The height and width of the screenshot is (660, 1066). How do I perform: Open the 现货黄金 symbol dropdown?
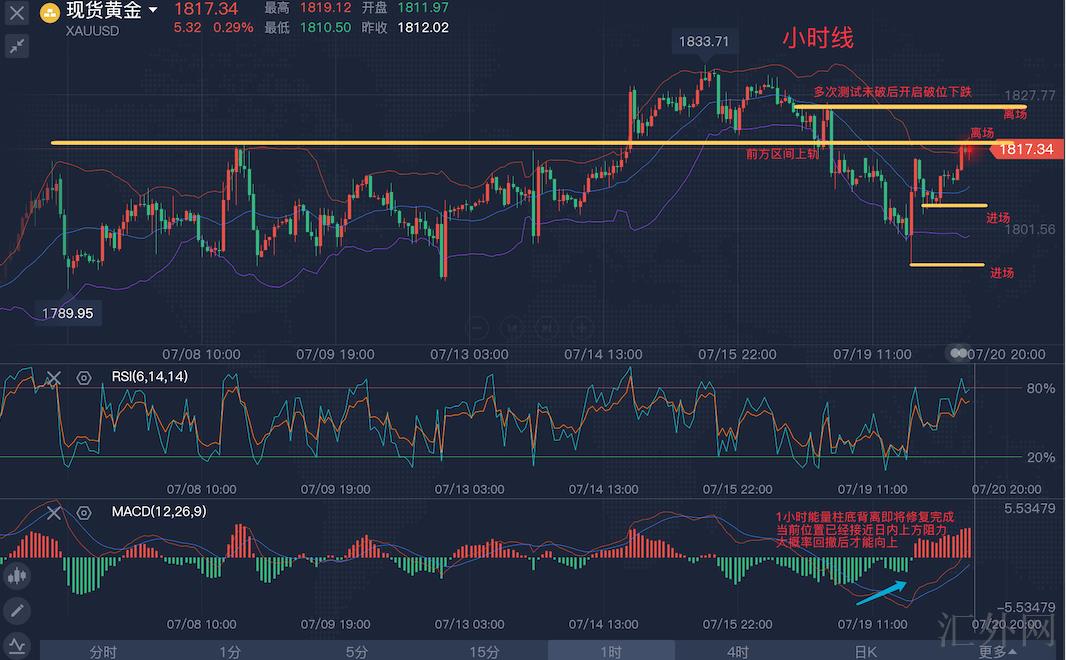click(x=153, y=11)
